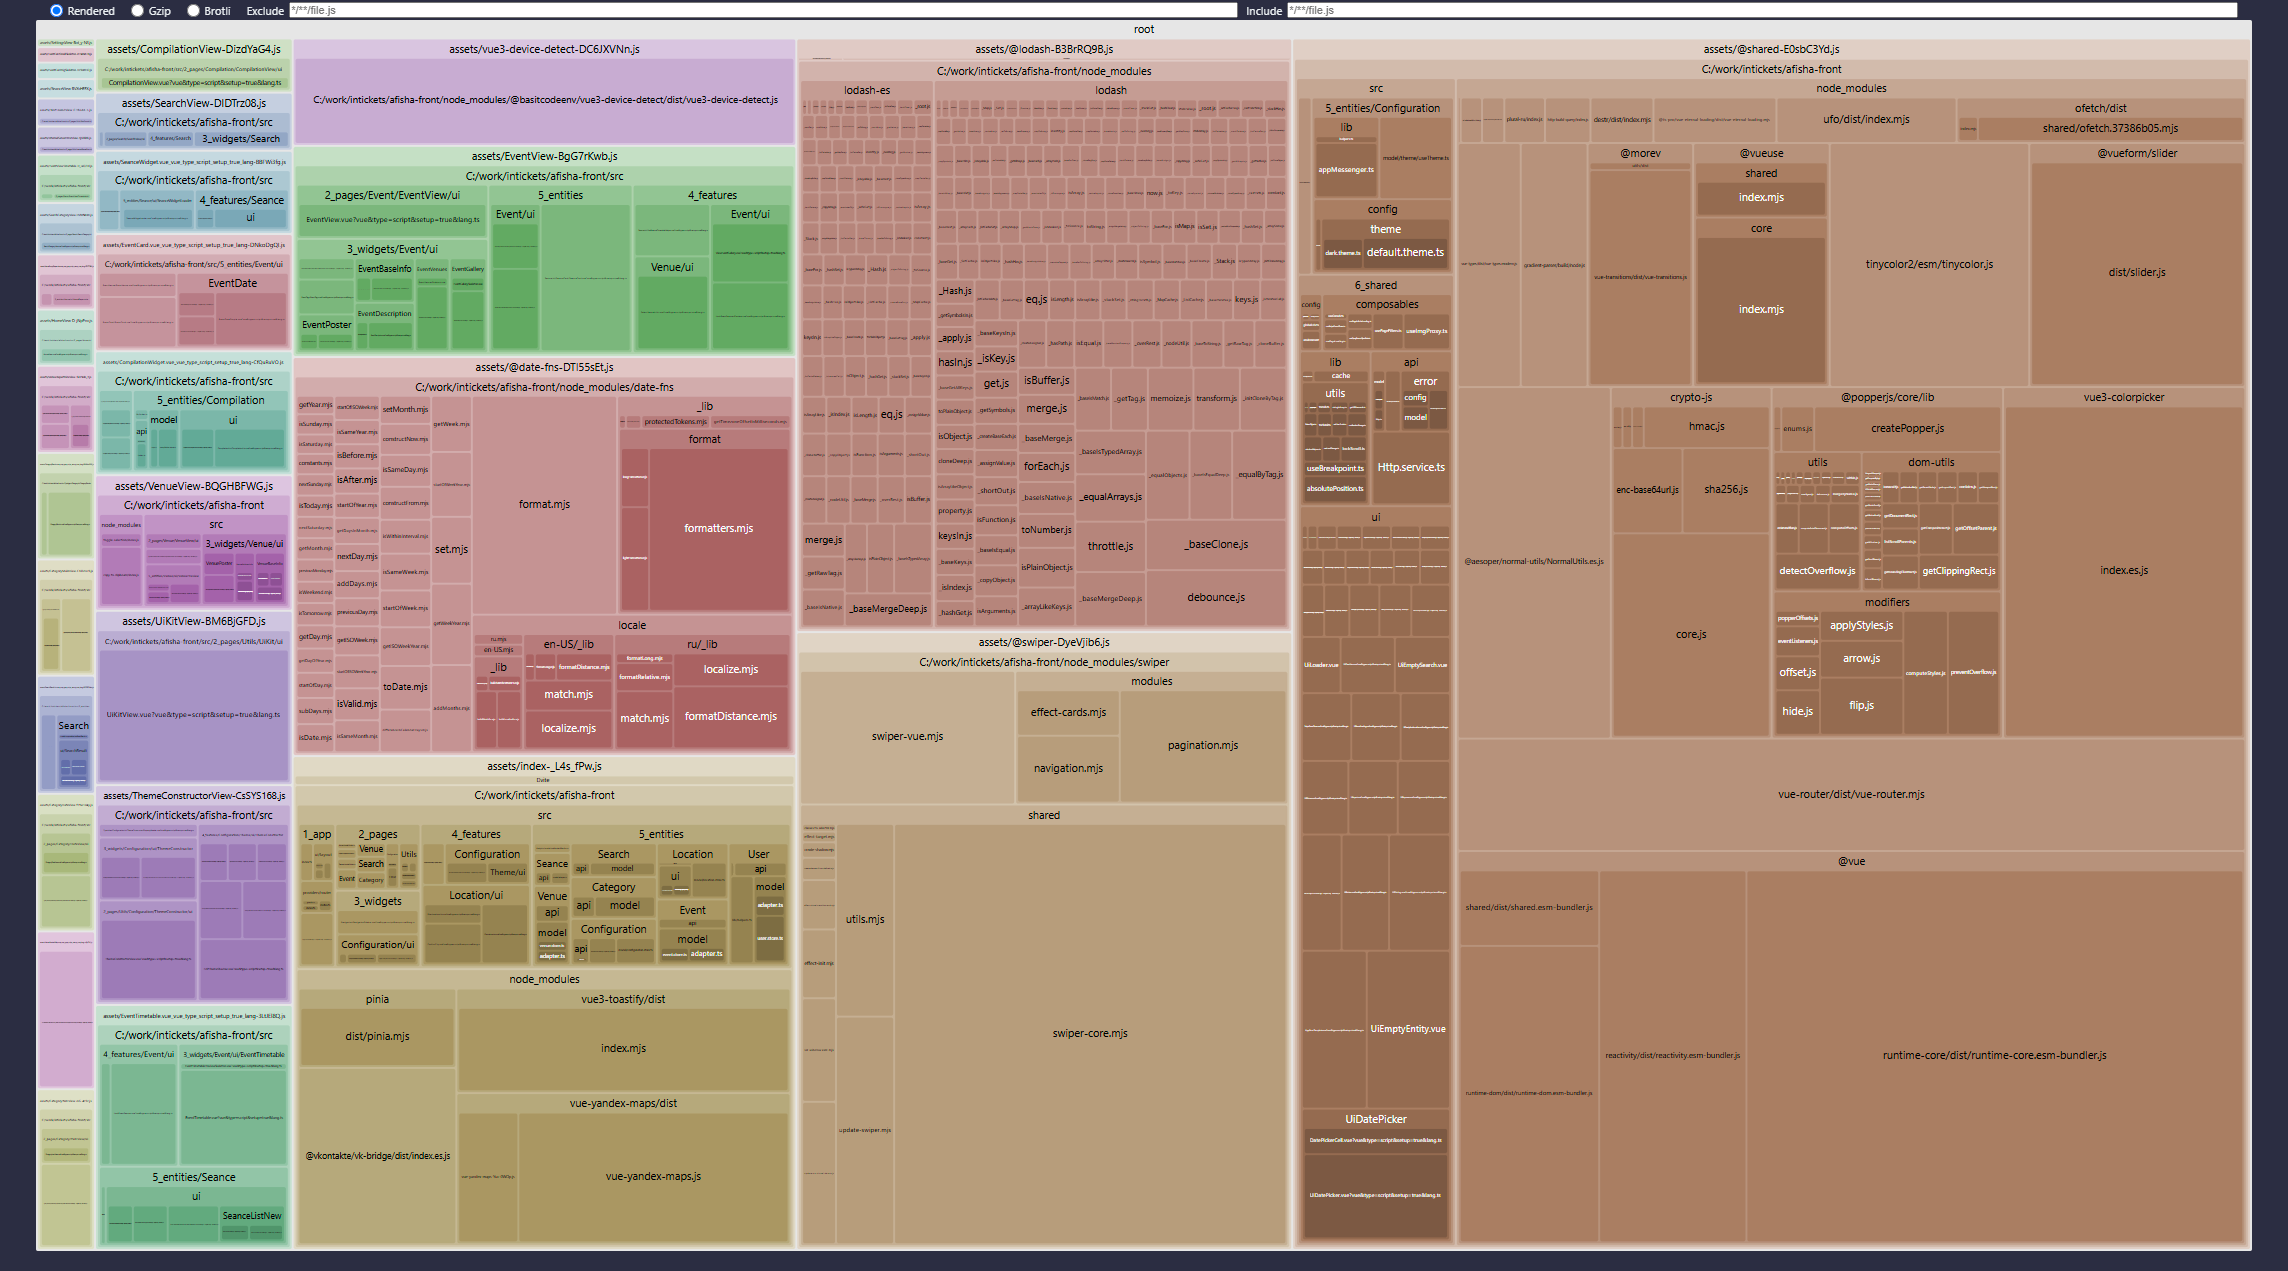Click the dist/pinia.mjs block
This screenshot has height=1271, width=2288.
click(377, 1036)
